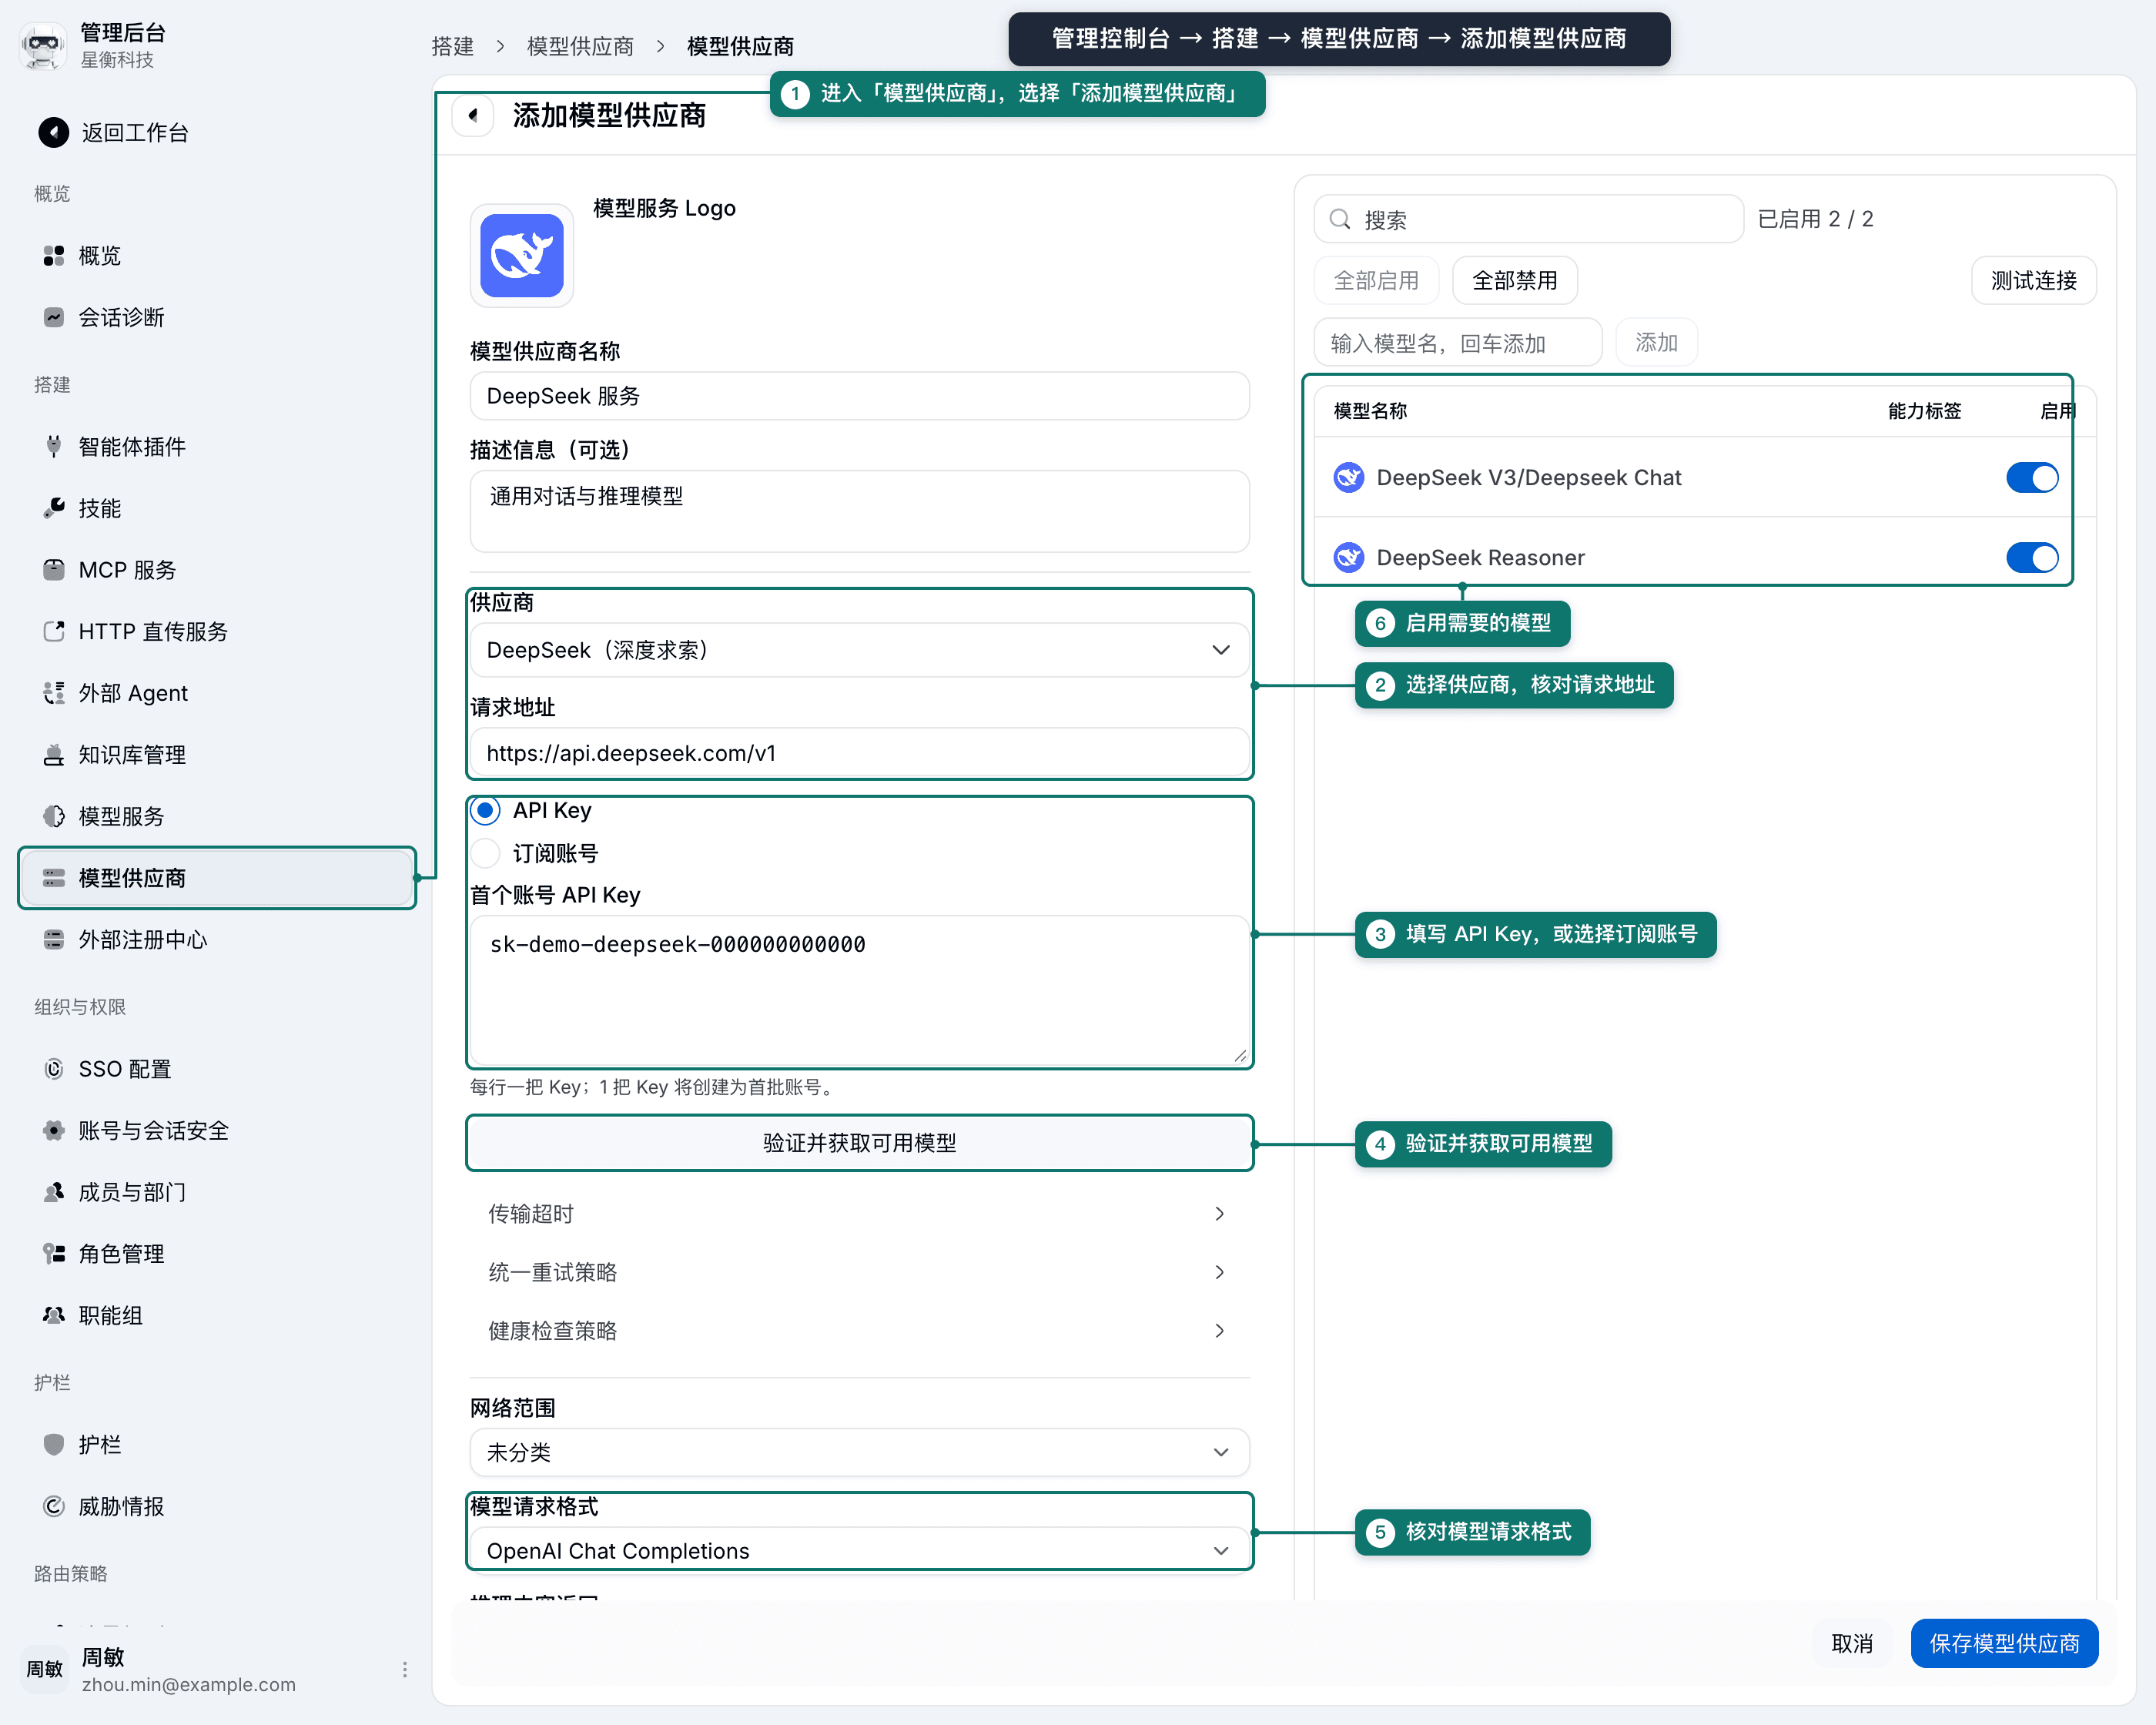Click the 保存模型供应商 button

(x=2004, y=1643)
